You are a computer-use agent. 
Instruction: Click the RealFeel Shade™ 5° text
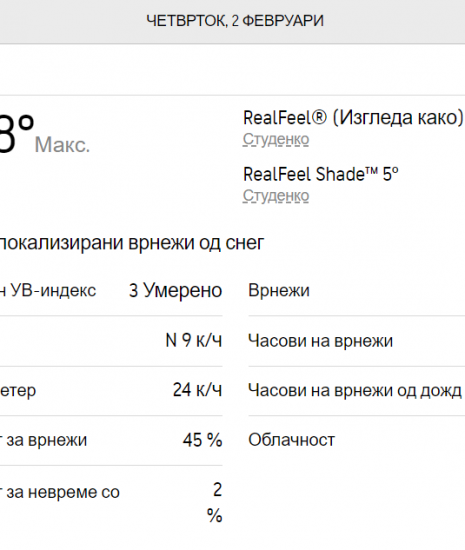[x=321, y=174]
